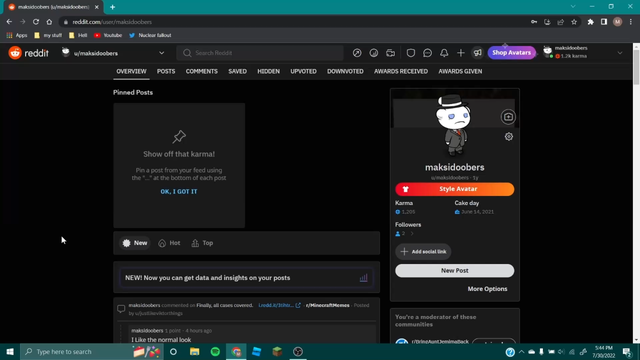Open the r/MinecraftMemes link
640x360 pixels.
[x=327, y=305]
